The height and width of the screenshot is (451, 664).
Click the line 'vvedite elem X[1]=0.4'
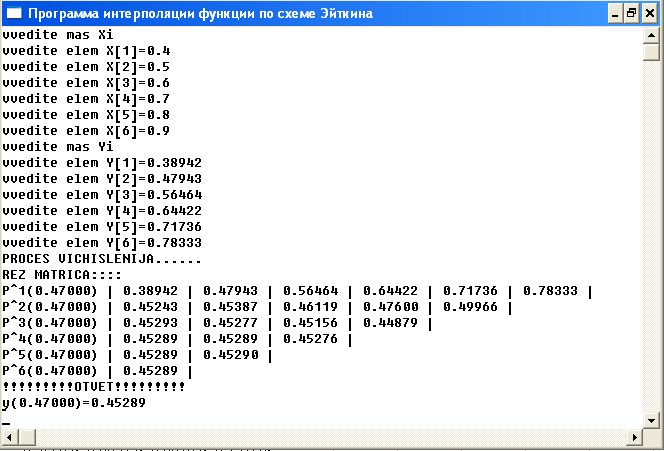pyautogui.click(x=86, y=51)
